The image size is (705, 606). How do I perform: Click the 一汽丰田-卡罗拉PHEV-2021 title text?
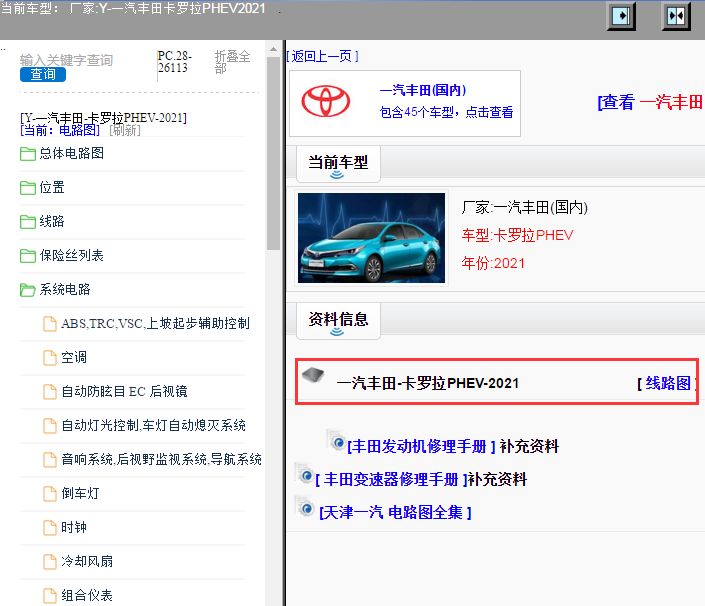point(428,383)
